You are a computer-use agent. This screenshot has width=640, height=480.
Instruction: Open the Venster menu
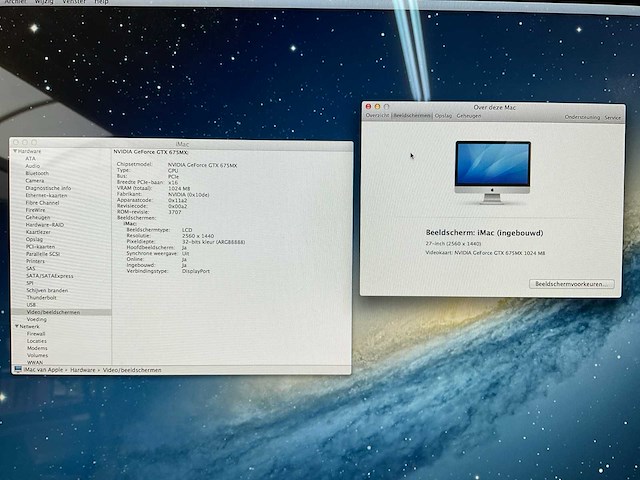coord(74,2)
